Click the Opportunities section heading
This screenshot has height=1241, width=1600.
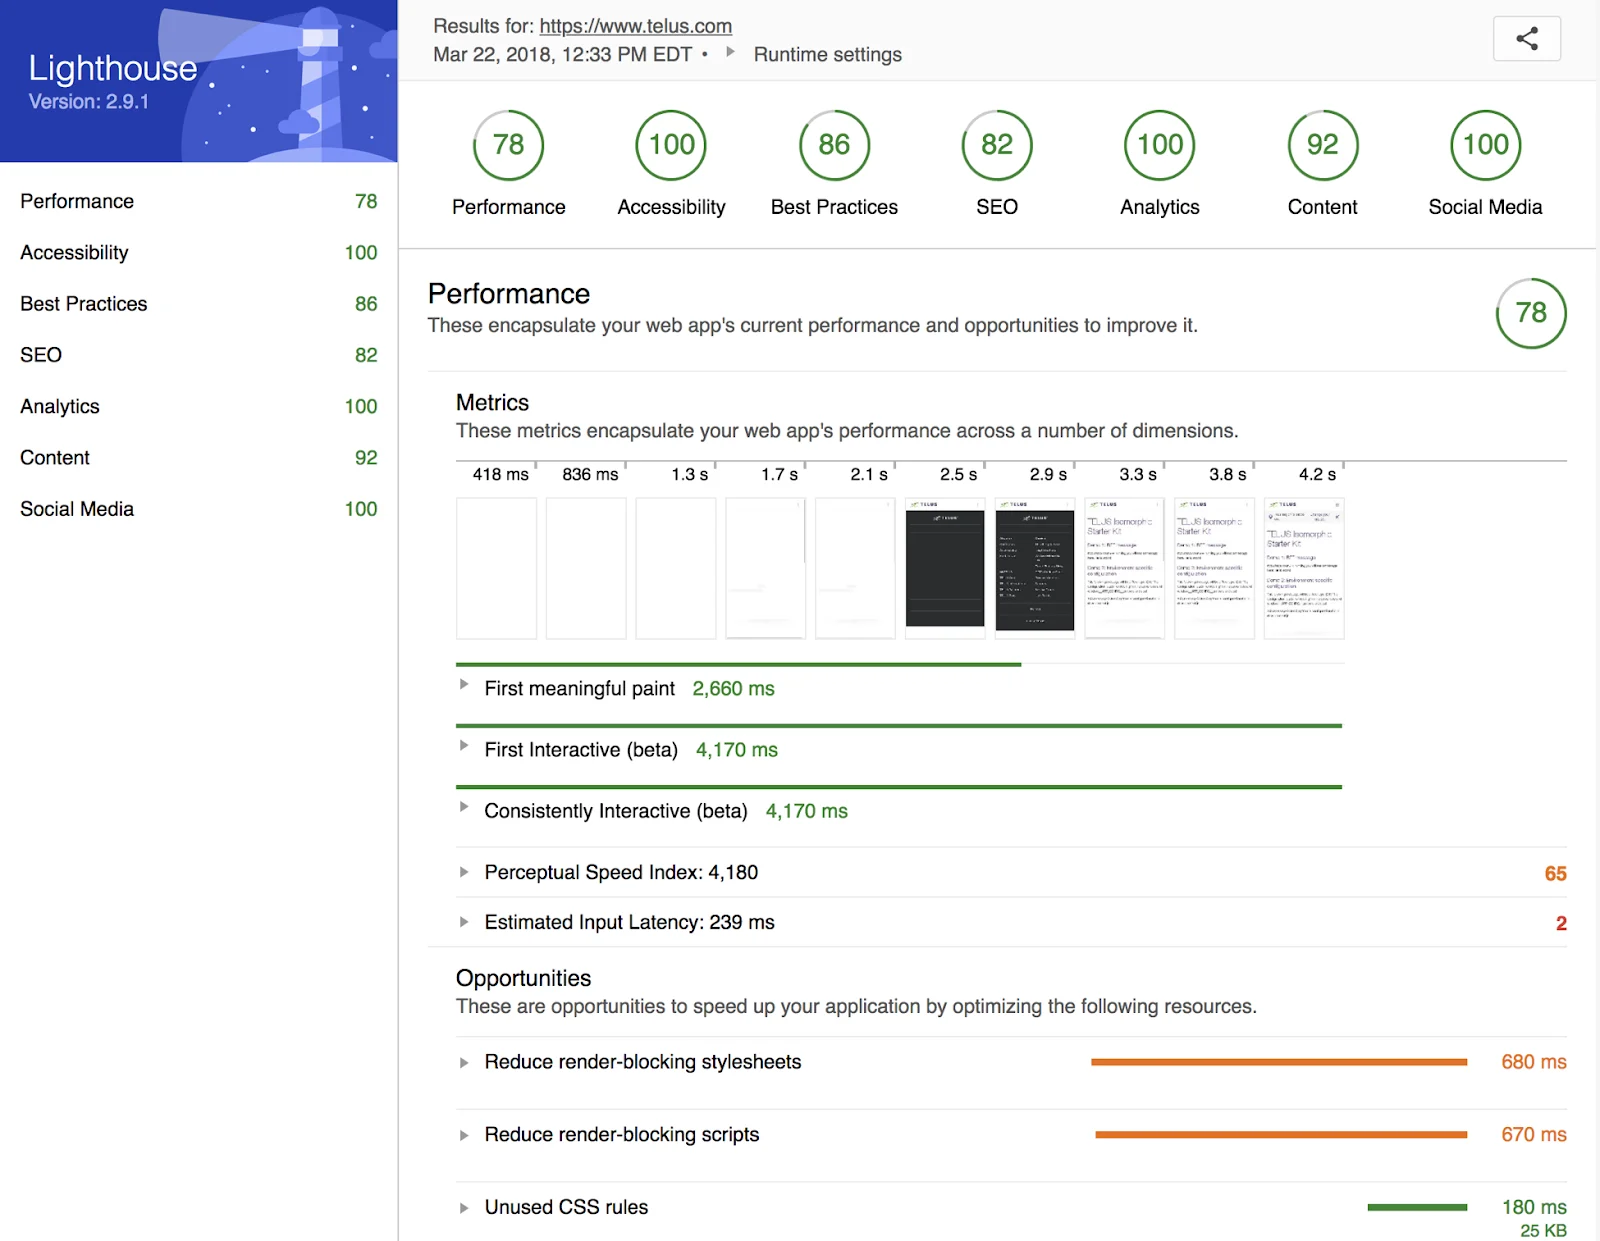pyautogui.click(x=523, y=978)
